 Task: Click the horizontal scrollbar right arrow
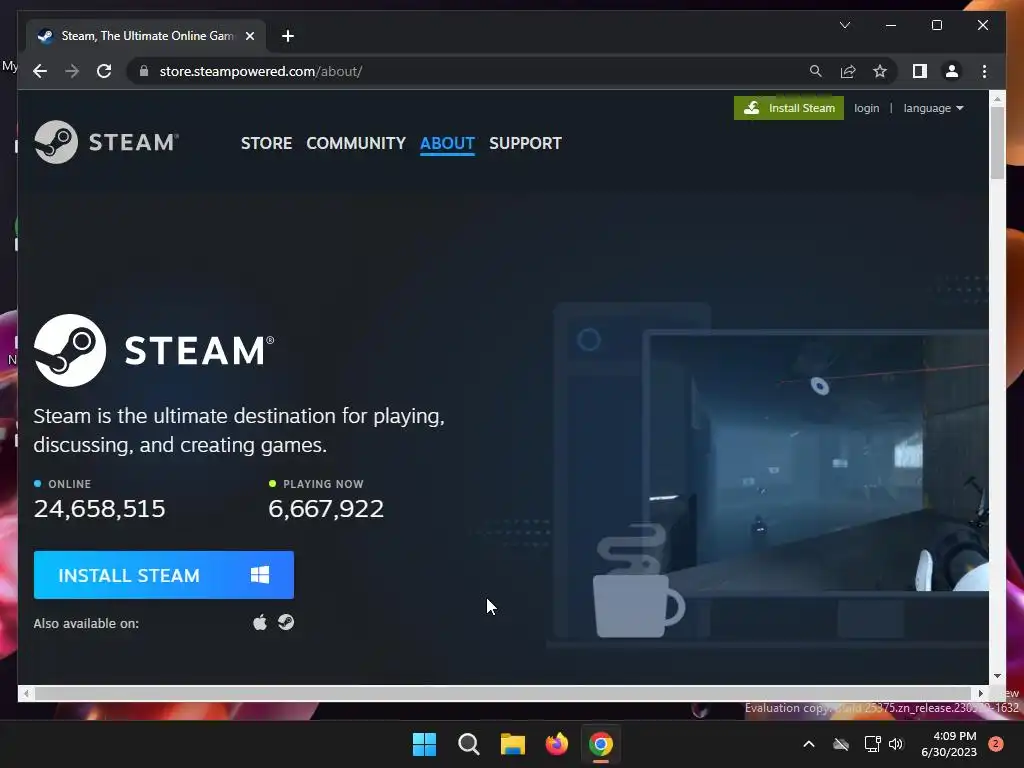coord(980,694)
